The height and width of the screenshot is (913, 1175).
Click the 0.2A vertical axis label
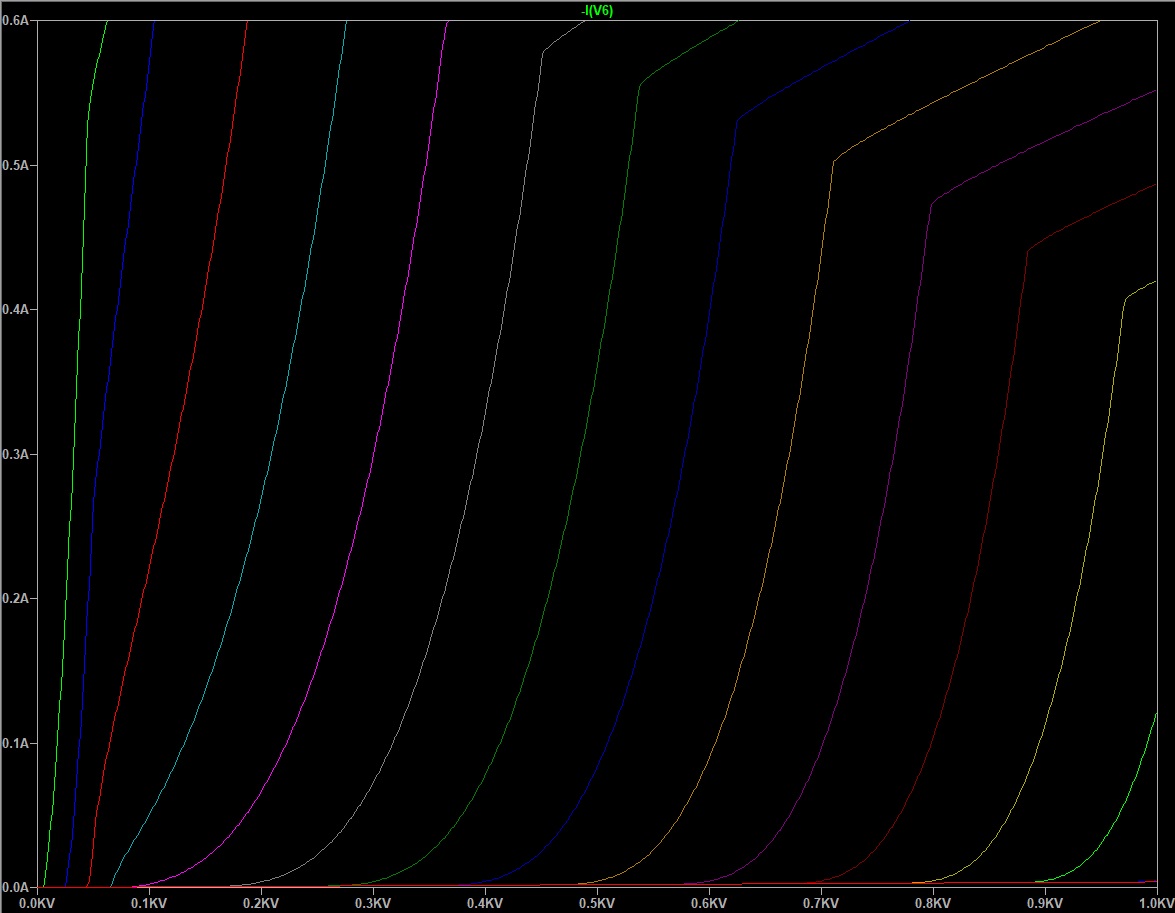point(16,598)
